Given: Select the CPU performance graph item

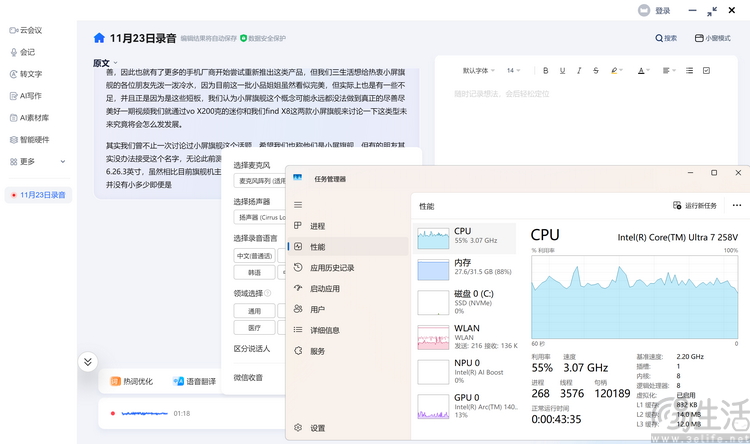Looking at the screenshot, I should 465,238.
